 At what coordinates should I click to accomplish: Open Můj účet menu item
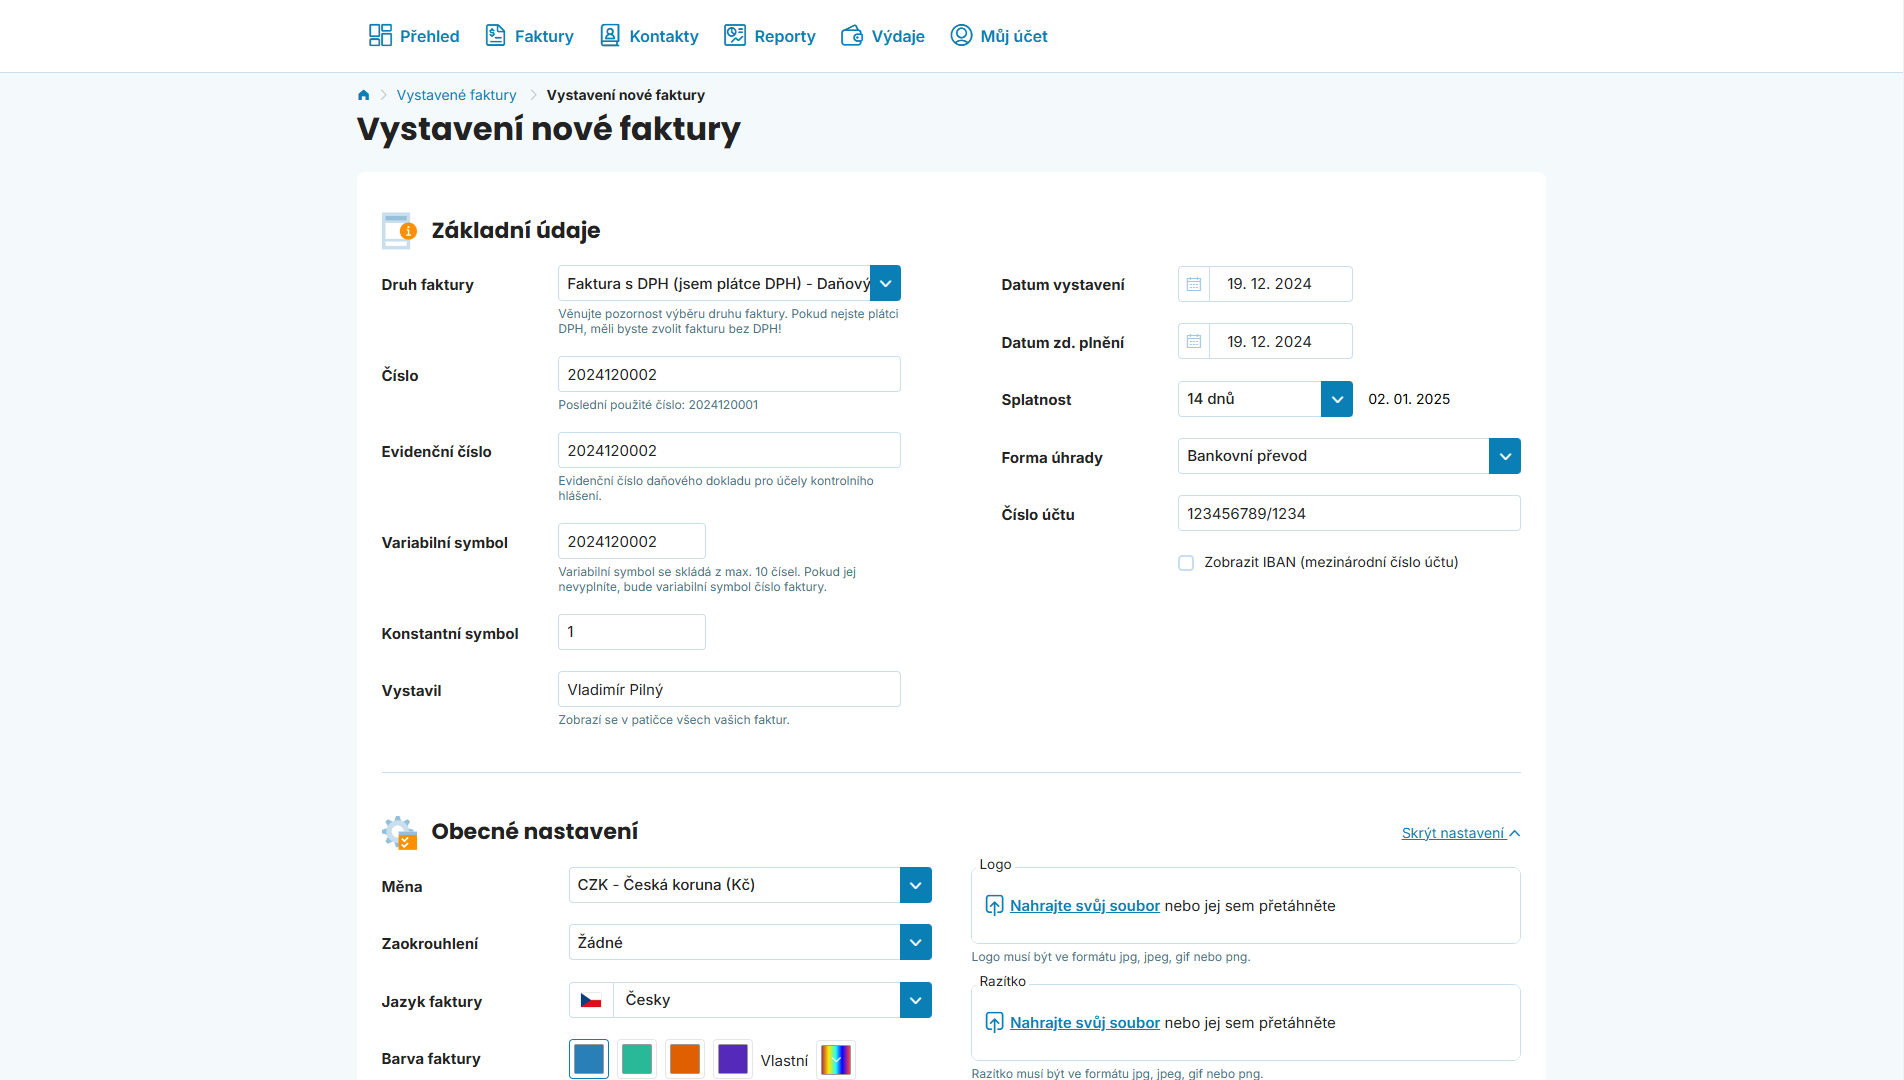998,36
